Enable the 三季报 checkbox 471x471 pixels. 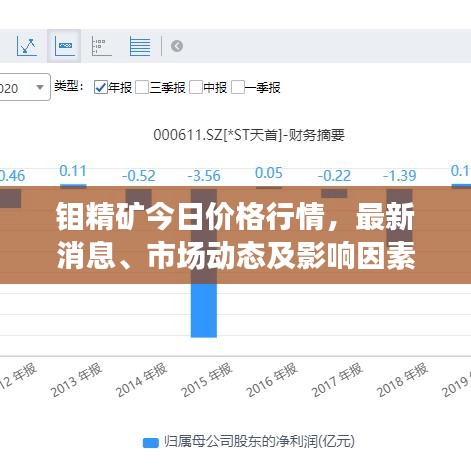pyautogui.click(x=142, y=88)
